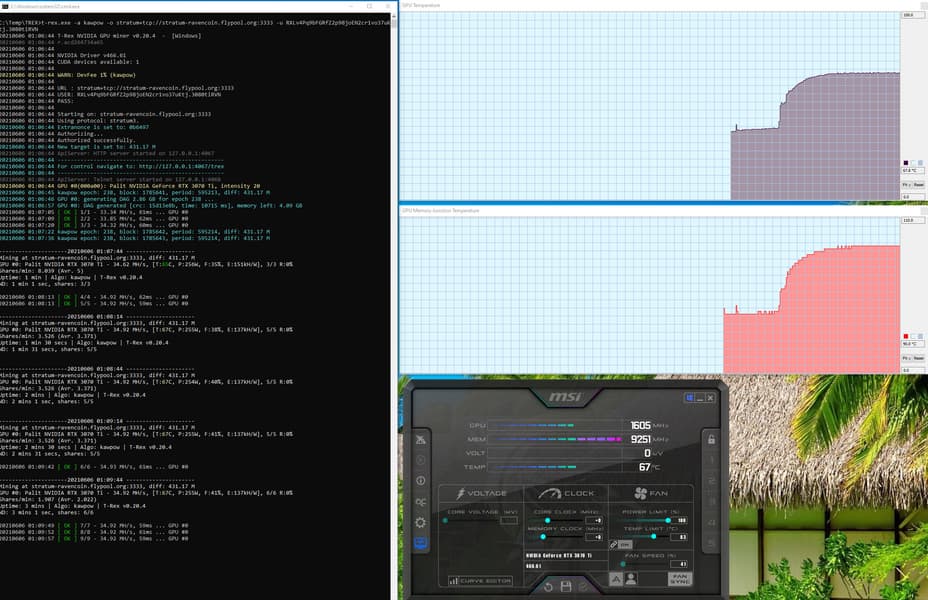The image size is (928, 600).
Task: Click the Fan Sync button
Action: point(679,579)
